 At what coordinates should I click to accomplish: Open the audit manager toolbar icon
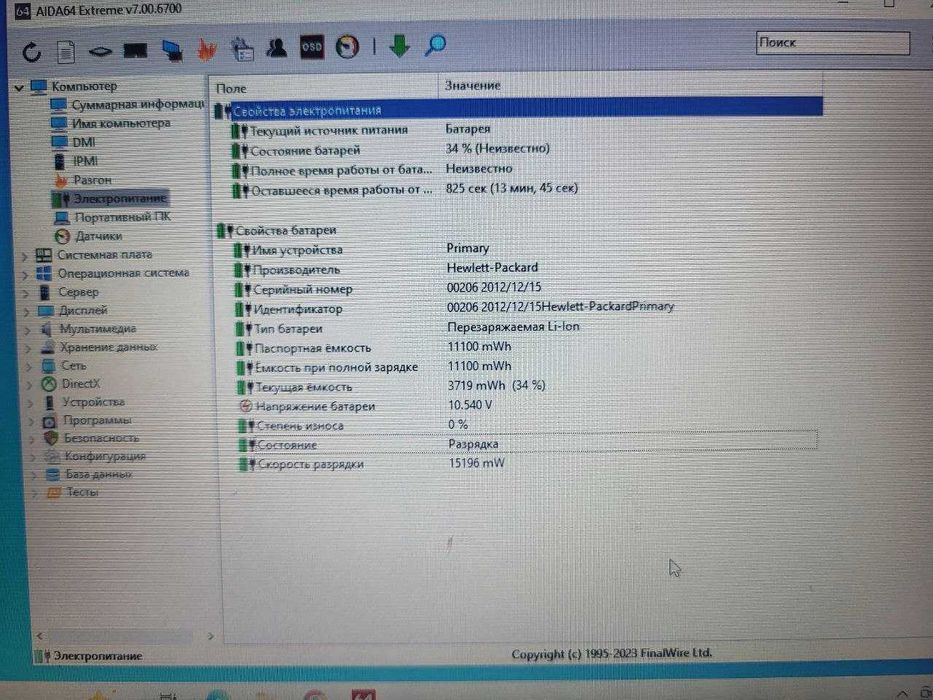(242, 49)
